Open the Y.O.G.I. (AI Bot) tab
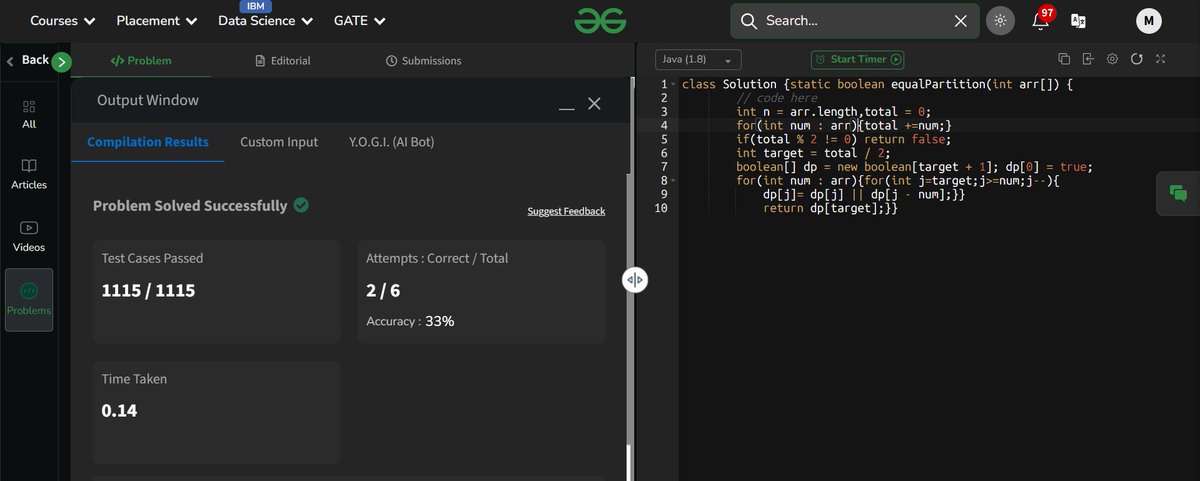 pyautogui.click(x=392, y=142)
